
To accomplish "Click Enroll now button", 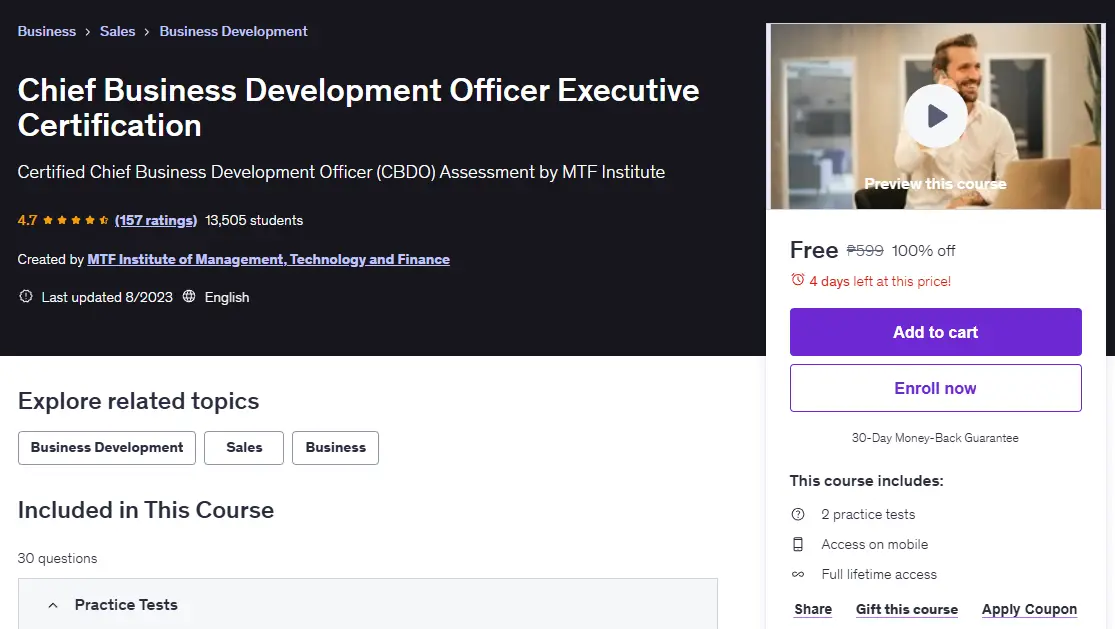I will point(935,388).
